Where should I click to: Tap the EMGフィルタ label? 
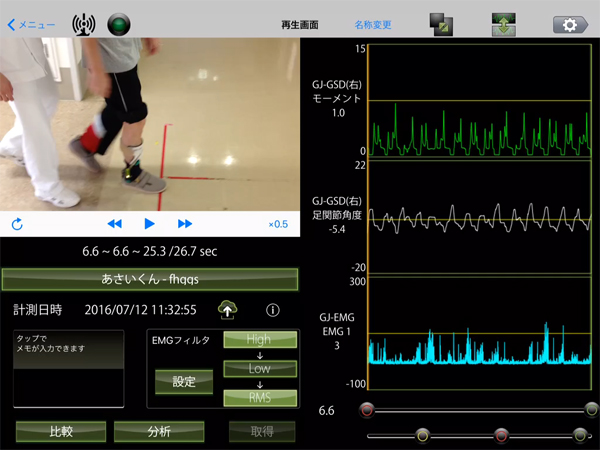[x=181, y=340]
